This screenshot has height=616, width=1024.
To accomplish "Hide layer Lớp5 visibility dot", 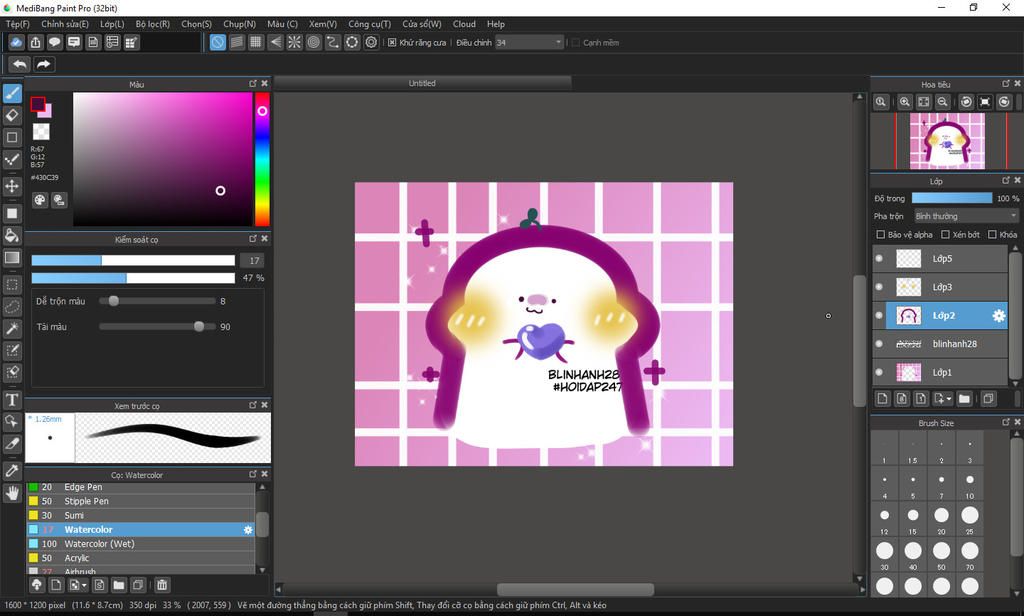I will [x=880, y=259].
